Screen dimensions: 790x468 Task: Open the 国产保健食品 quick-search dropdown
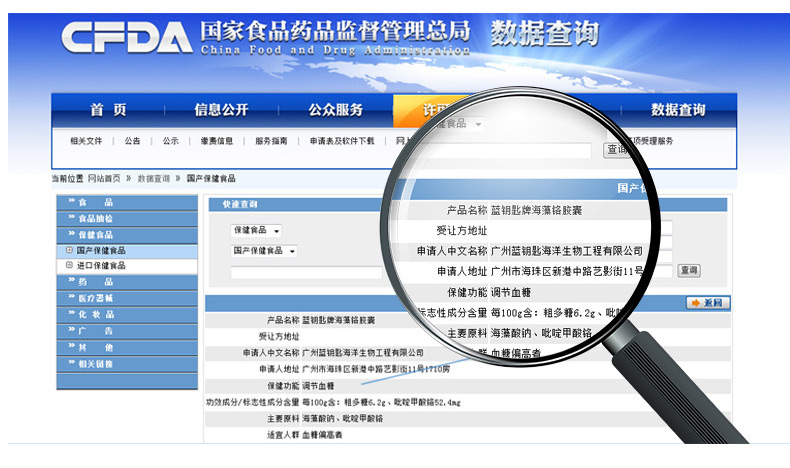point(264,251)
